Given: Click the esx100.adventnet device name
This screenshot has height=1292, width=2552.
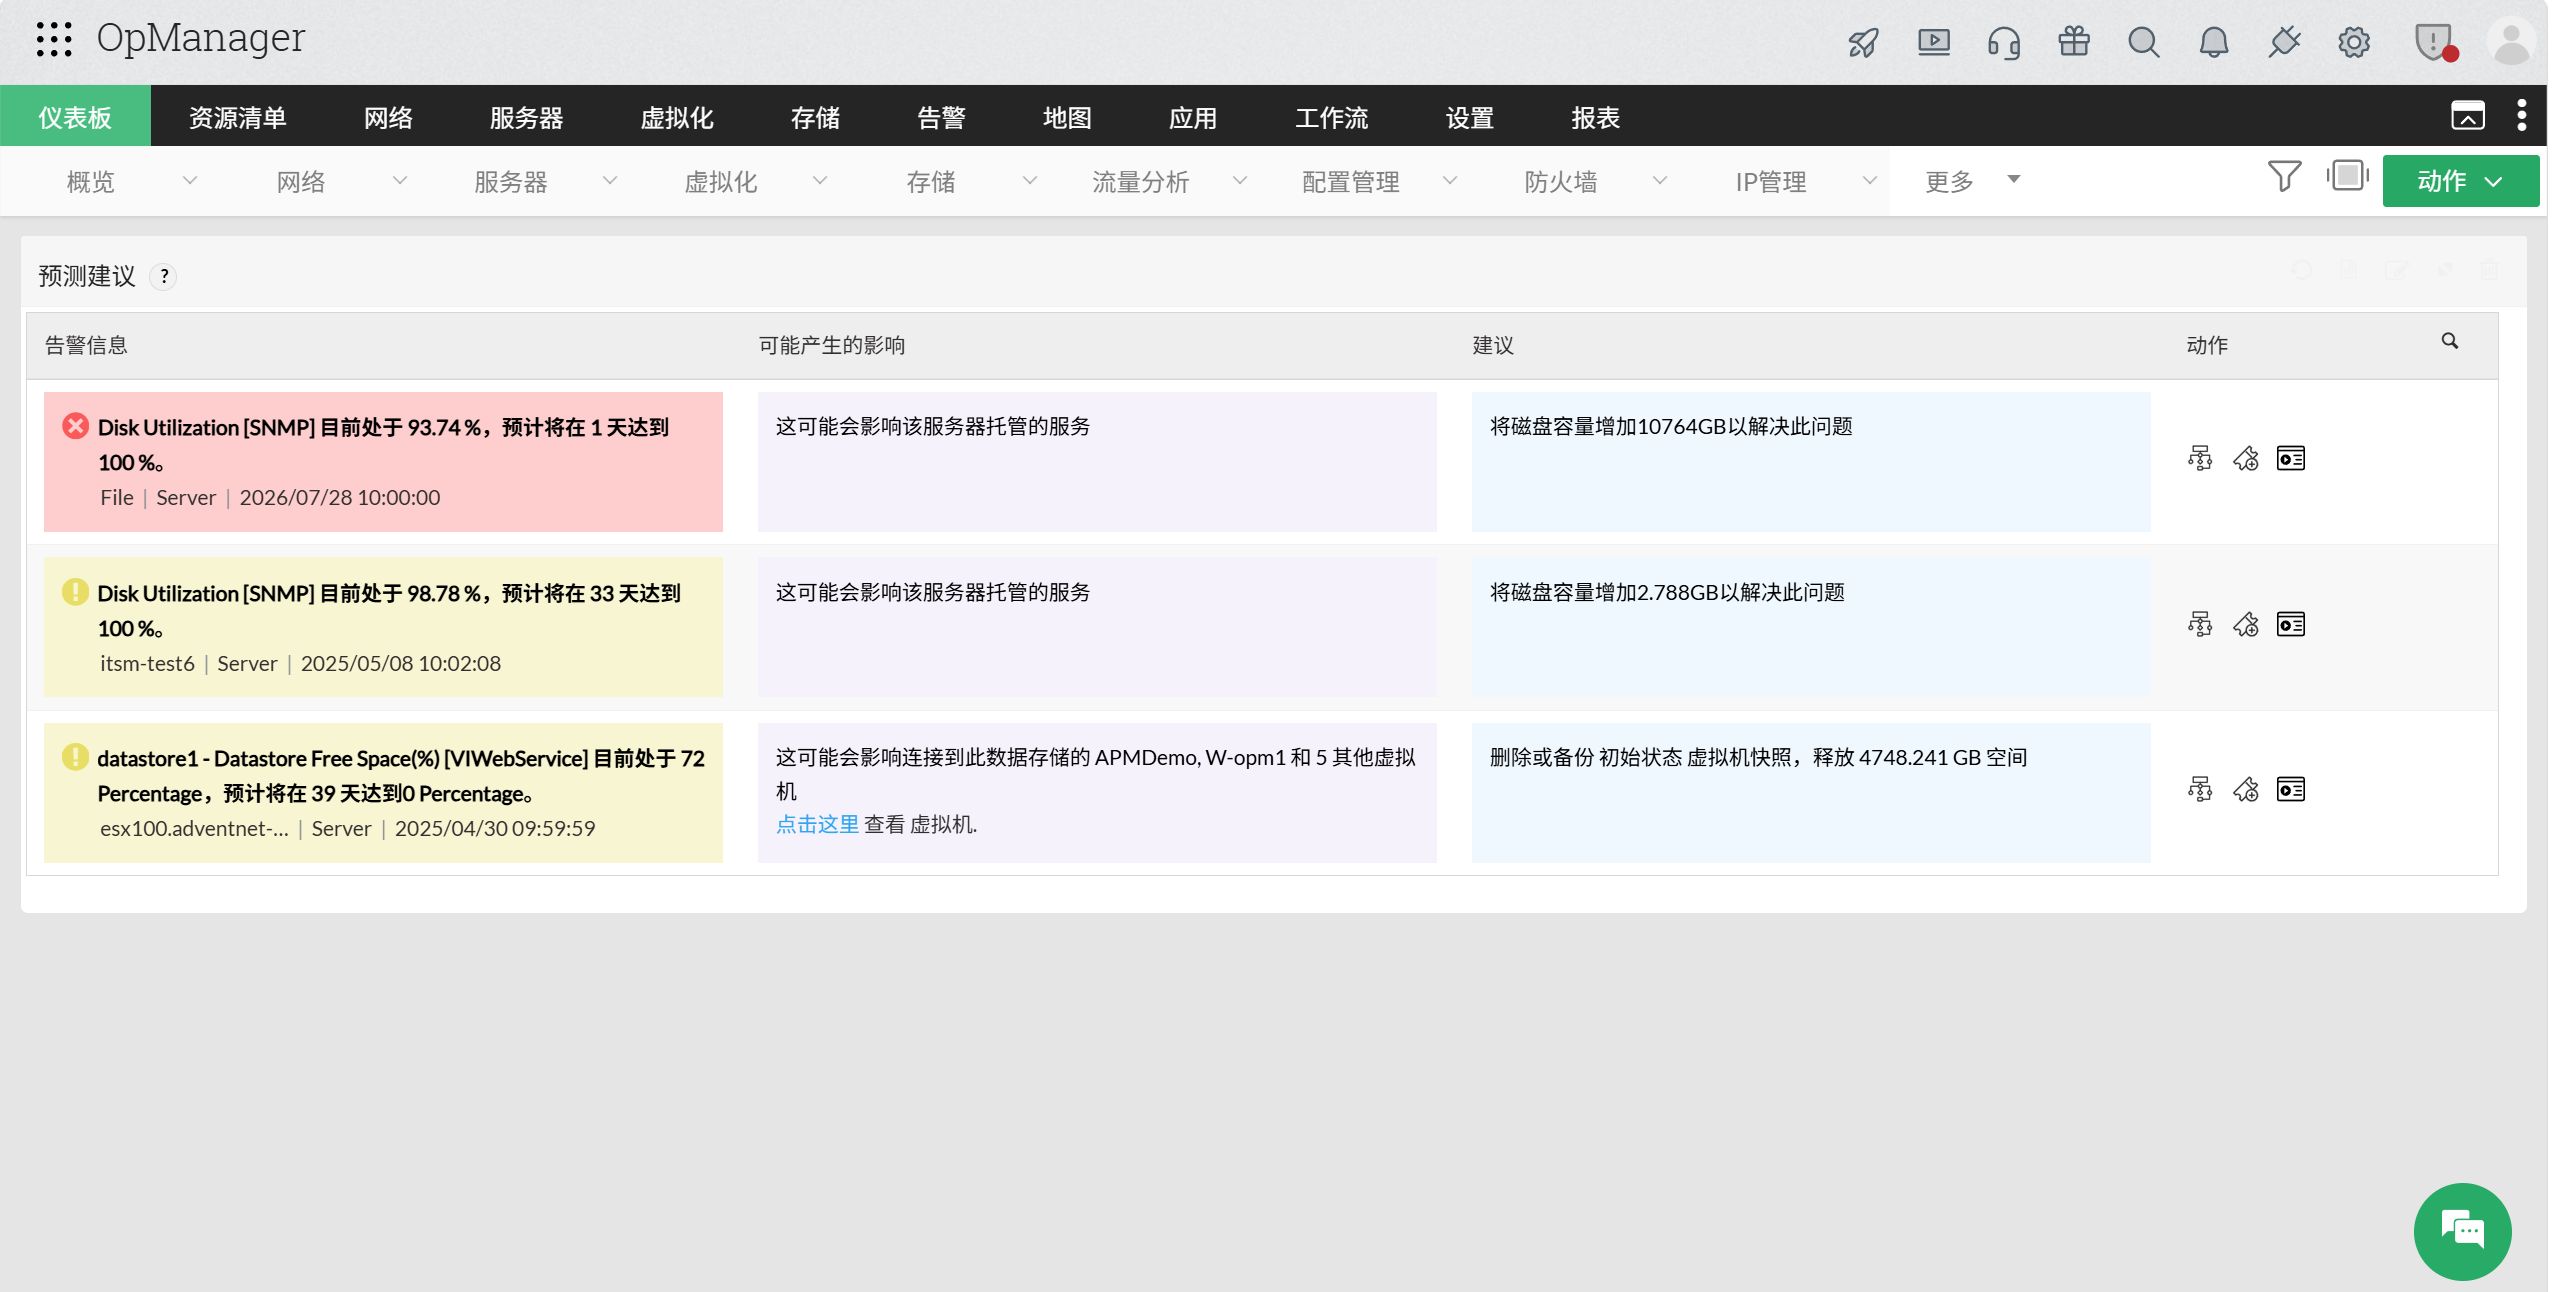Looking at the screenshot, I should coord(194,828).
